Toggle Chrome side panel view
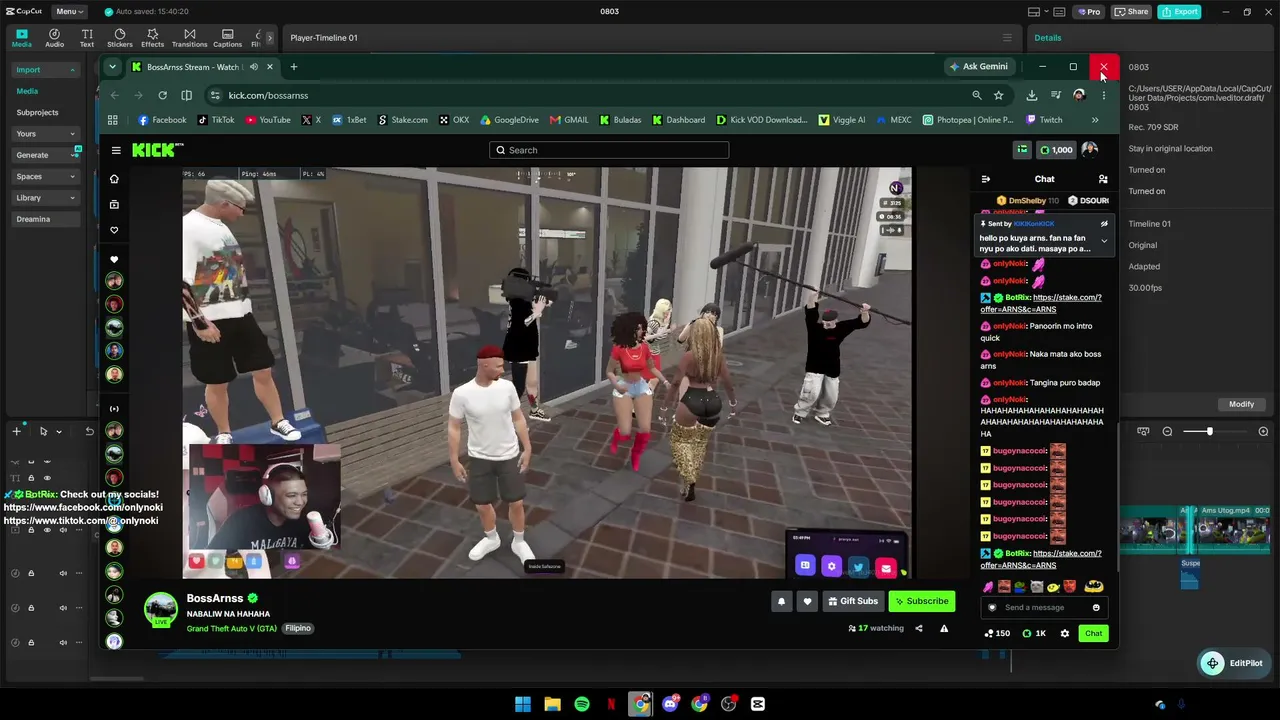 pos(186,95)
